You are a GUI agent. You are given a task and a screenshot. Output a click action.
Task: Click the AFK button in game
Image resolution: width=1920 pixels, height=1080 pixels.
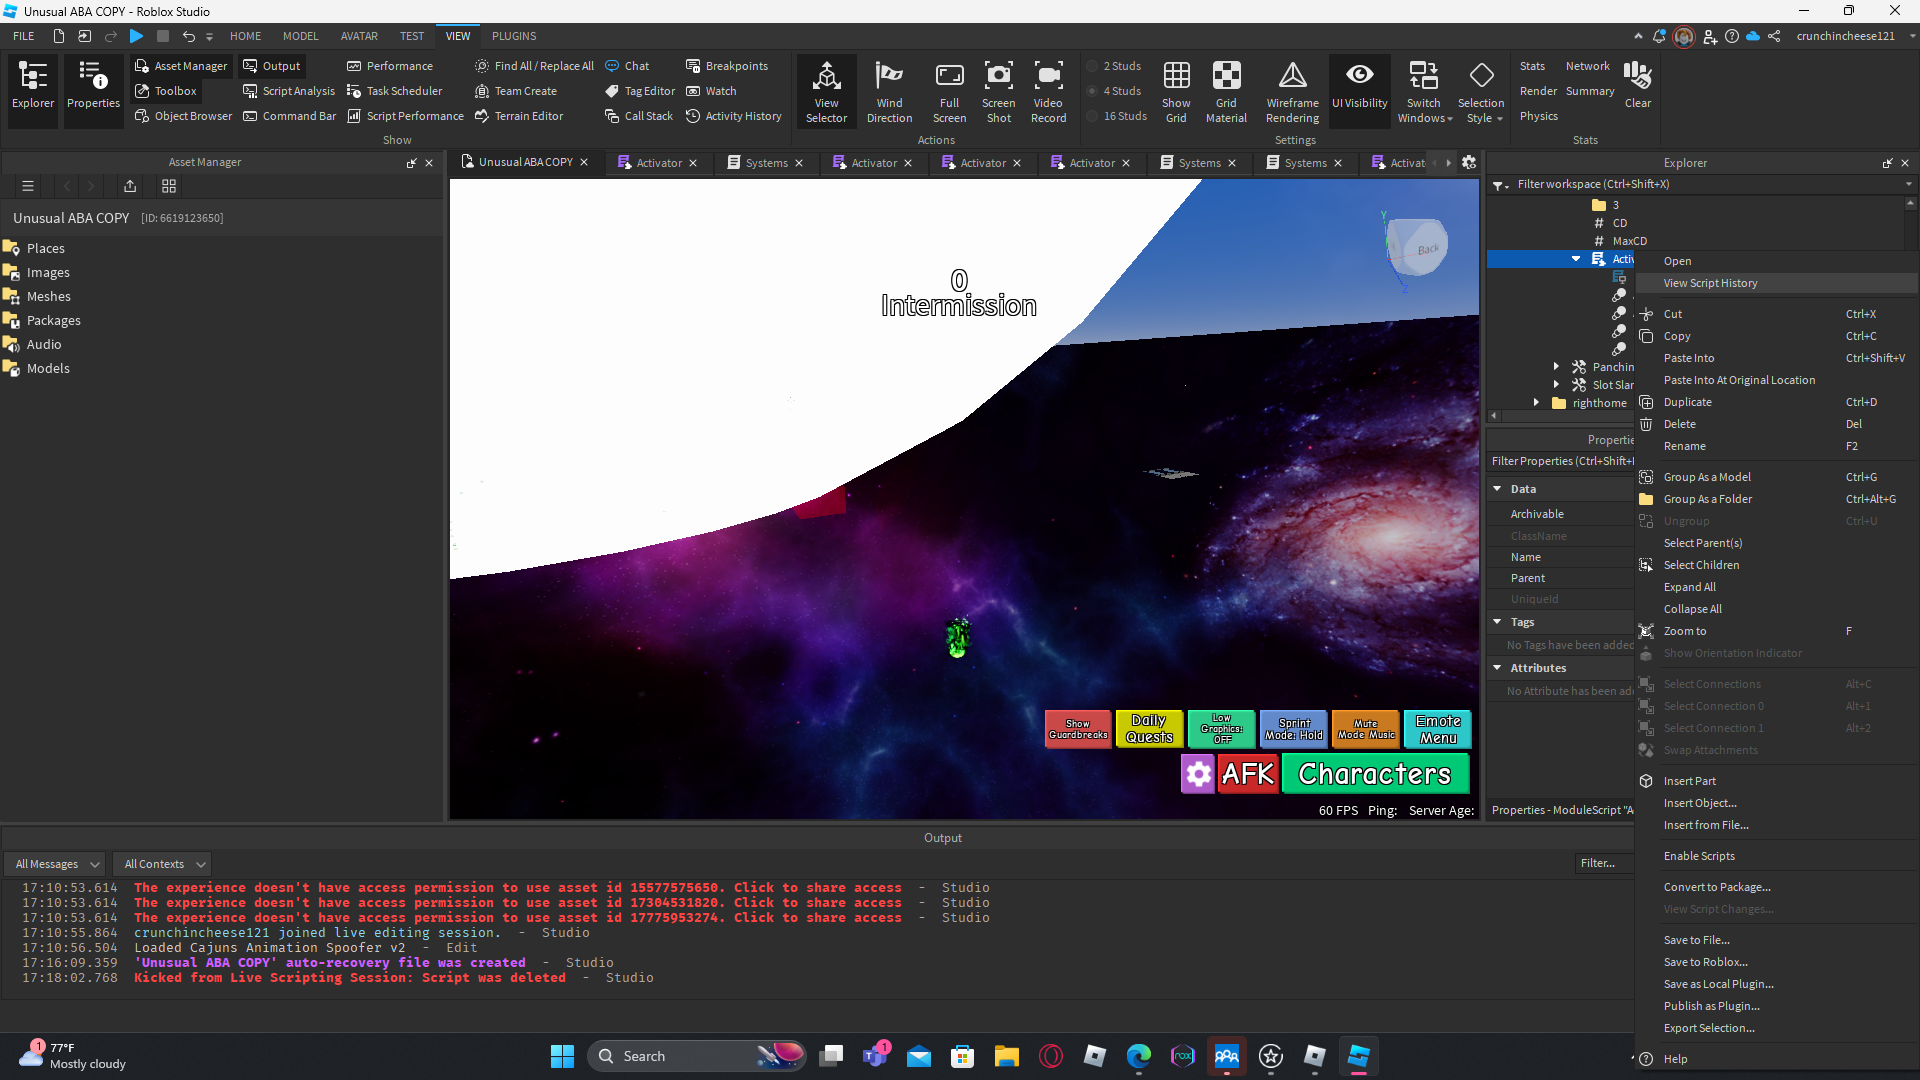[x=1248, y=774]
